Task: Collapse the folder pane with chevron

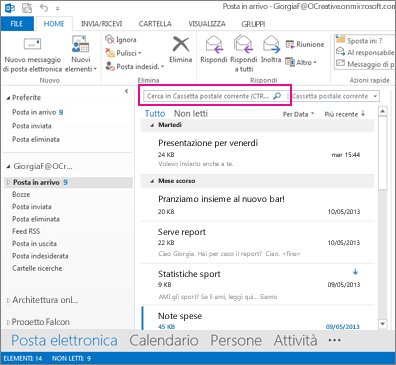Action: (x=126, y=91)
